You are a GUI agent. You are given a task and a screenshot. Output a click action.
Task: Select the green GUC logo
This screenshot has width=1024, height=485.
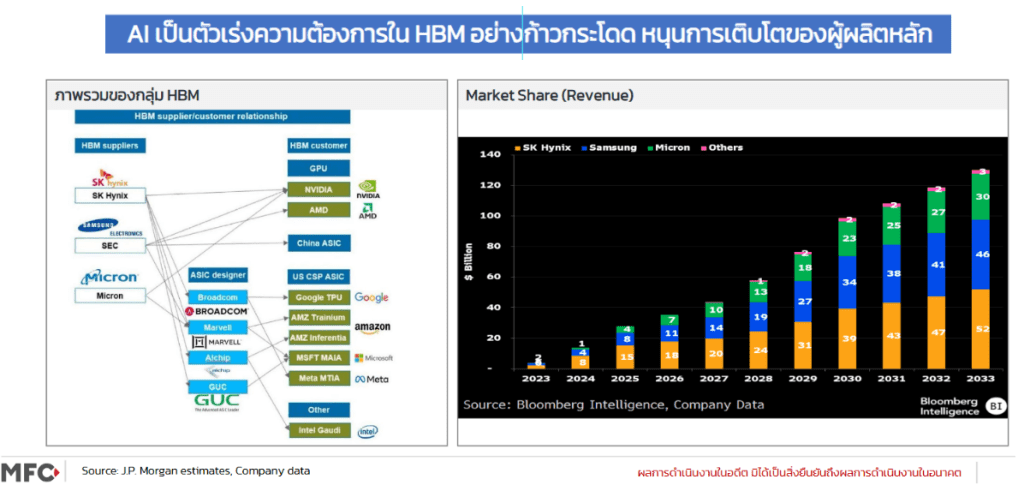coord(218,402)
